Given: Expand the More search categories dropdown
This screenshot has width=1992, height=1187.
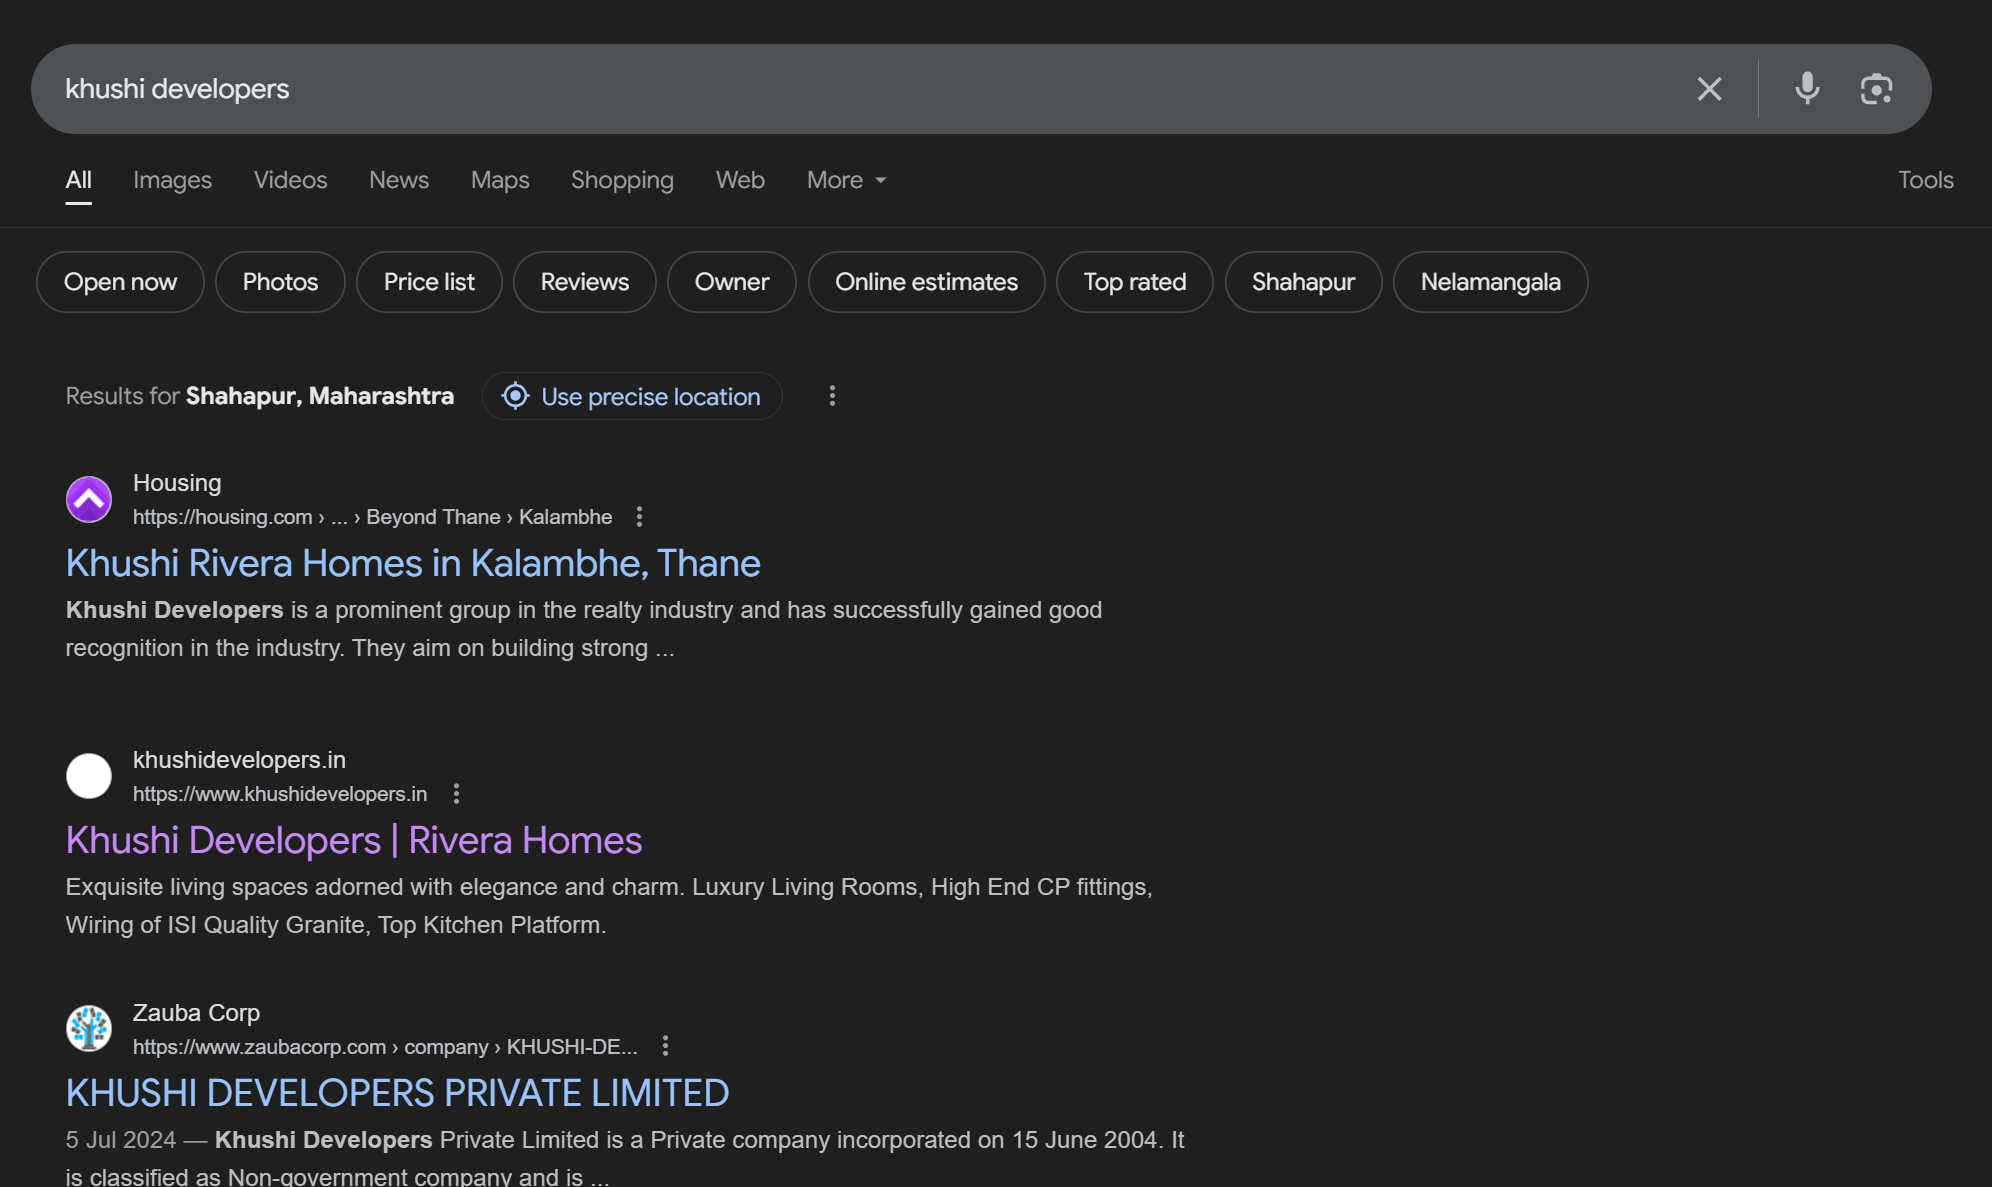Looking at the screenshot, I should [846, 180].
